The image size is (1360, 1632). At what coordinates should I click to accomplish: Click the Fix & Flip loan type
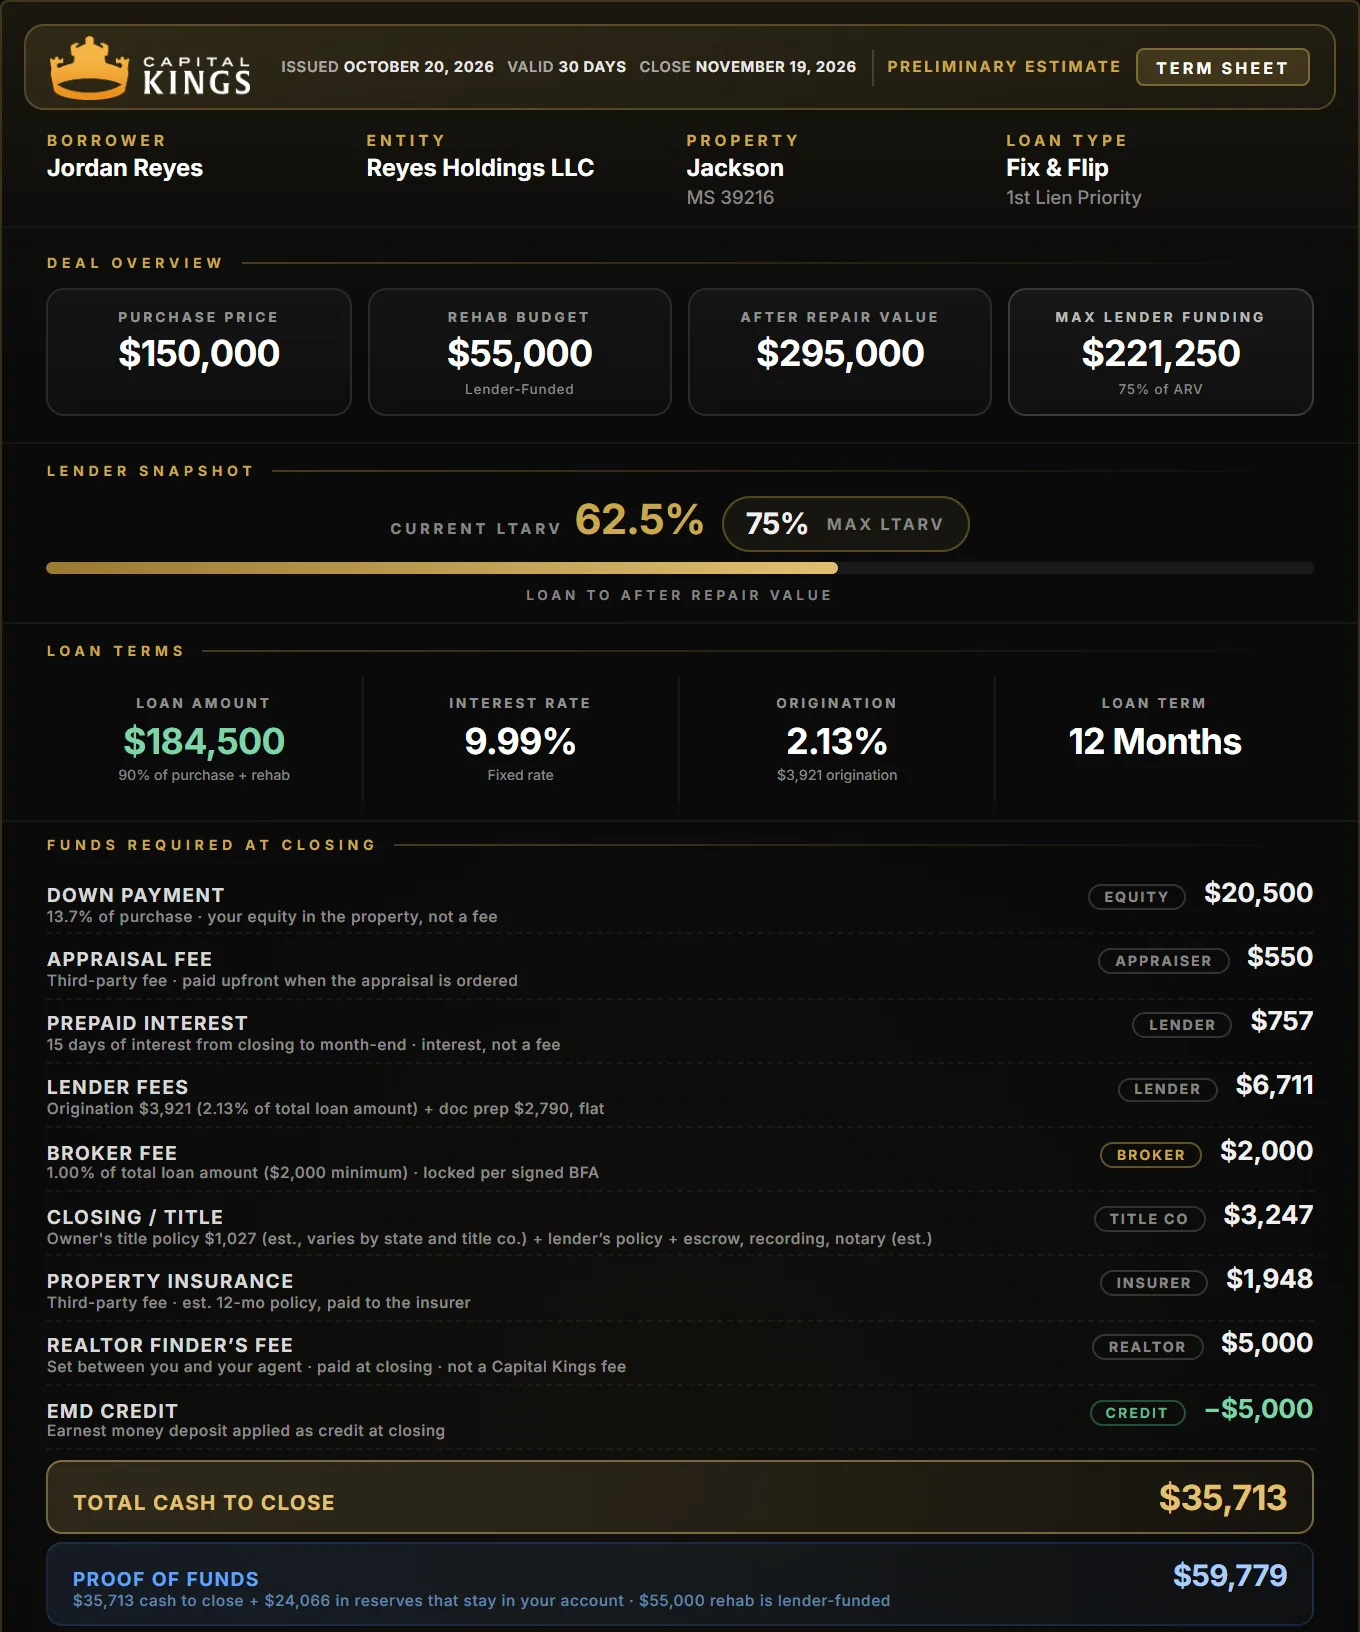tap(1057, 168)
